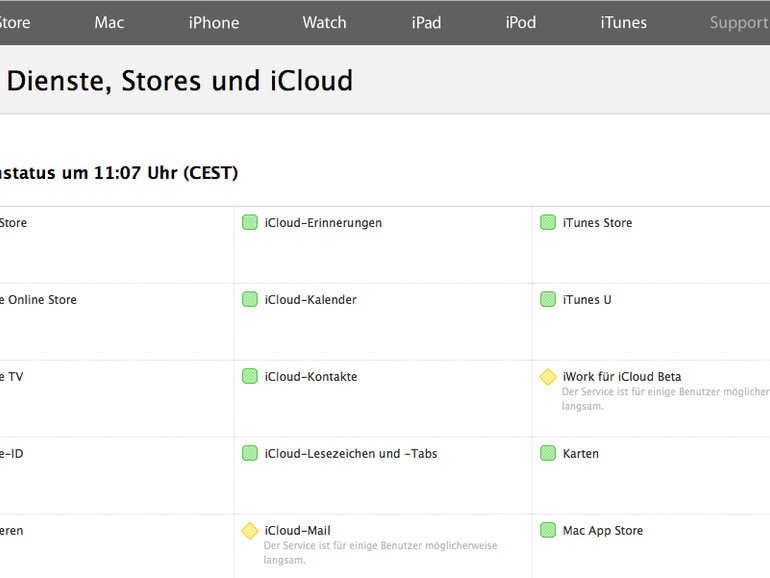The image size is (770, 578).
Task: Click green icon beside iCloud-Lesezeichen und -Tabs
Action: click(249, 453)
